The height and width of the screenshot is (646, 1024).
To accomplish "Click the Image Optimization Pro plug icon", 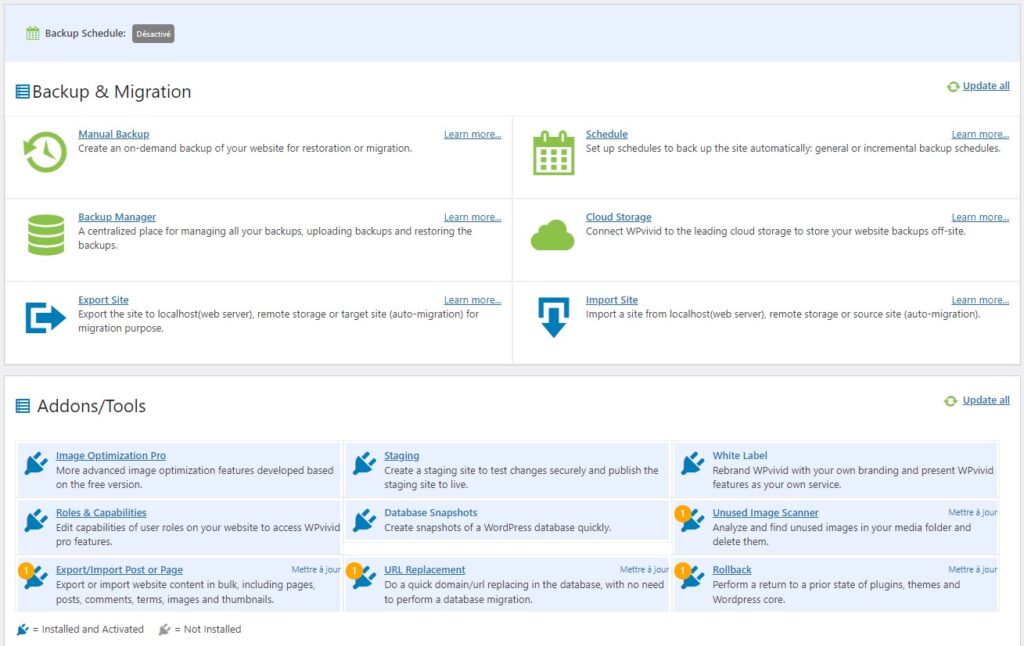I will (x=36, y=463).
